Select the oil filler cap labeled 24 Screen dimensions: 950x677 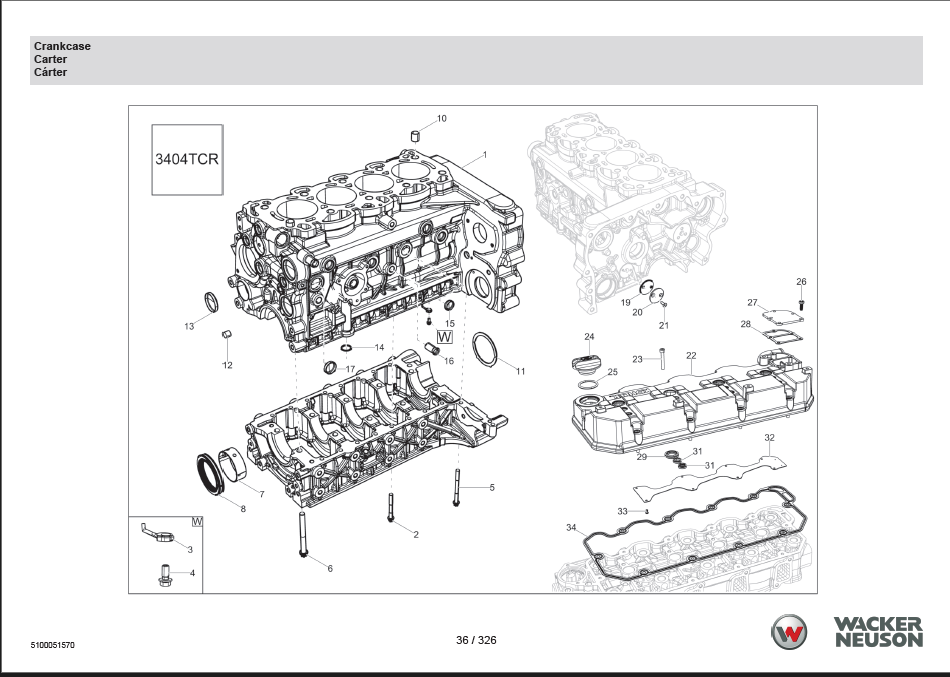pyautogui.click(x=584, y=362)
